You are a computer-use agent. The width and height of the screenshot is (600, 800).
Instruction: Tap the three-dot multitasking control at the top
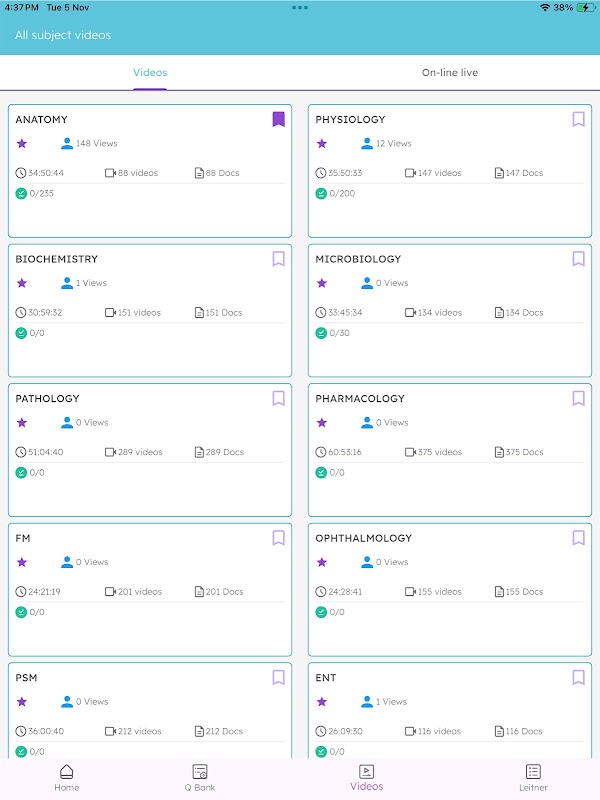coord(300,7)
